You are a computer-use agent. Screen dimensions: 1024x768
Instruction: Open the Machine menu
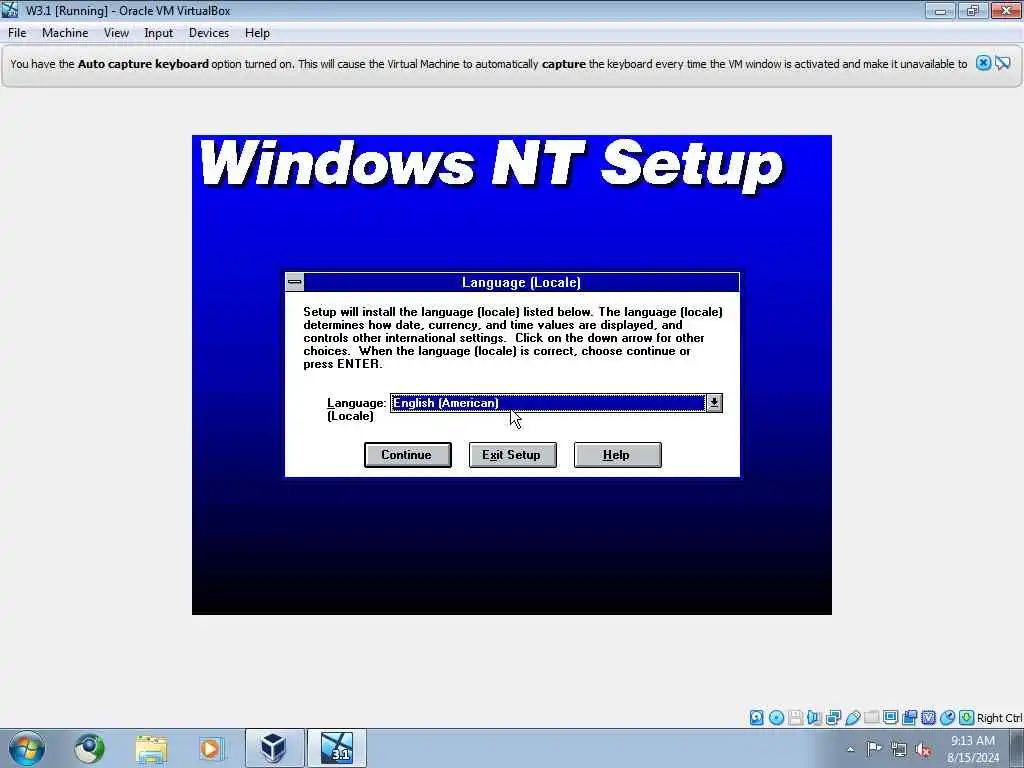pos(65,33)
